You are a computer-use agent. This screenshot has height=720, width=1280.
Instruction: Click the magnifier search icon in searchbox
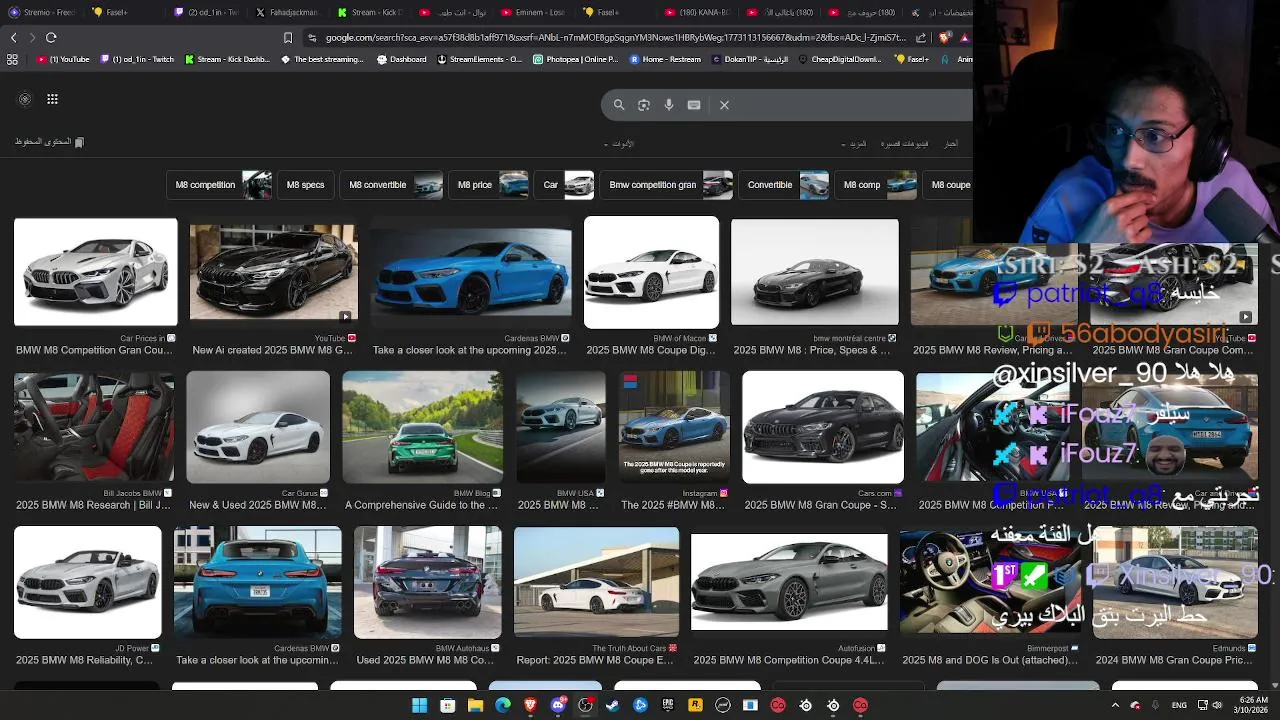pos(619,105)
